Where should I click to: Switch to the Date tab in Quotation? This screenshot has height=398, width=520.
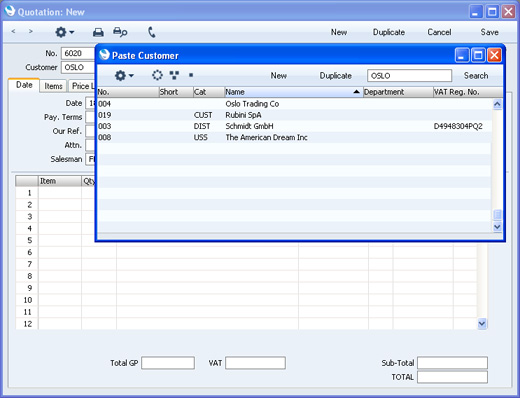(24, 85)
